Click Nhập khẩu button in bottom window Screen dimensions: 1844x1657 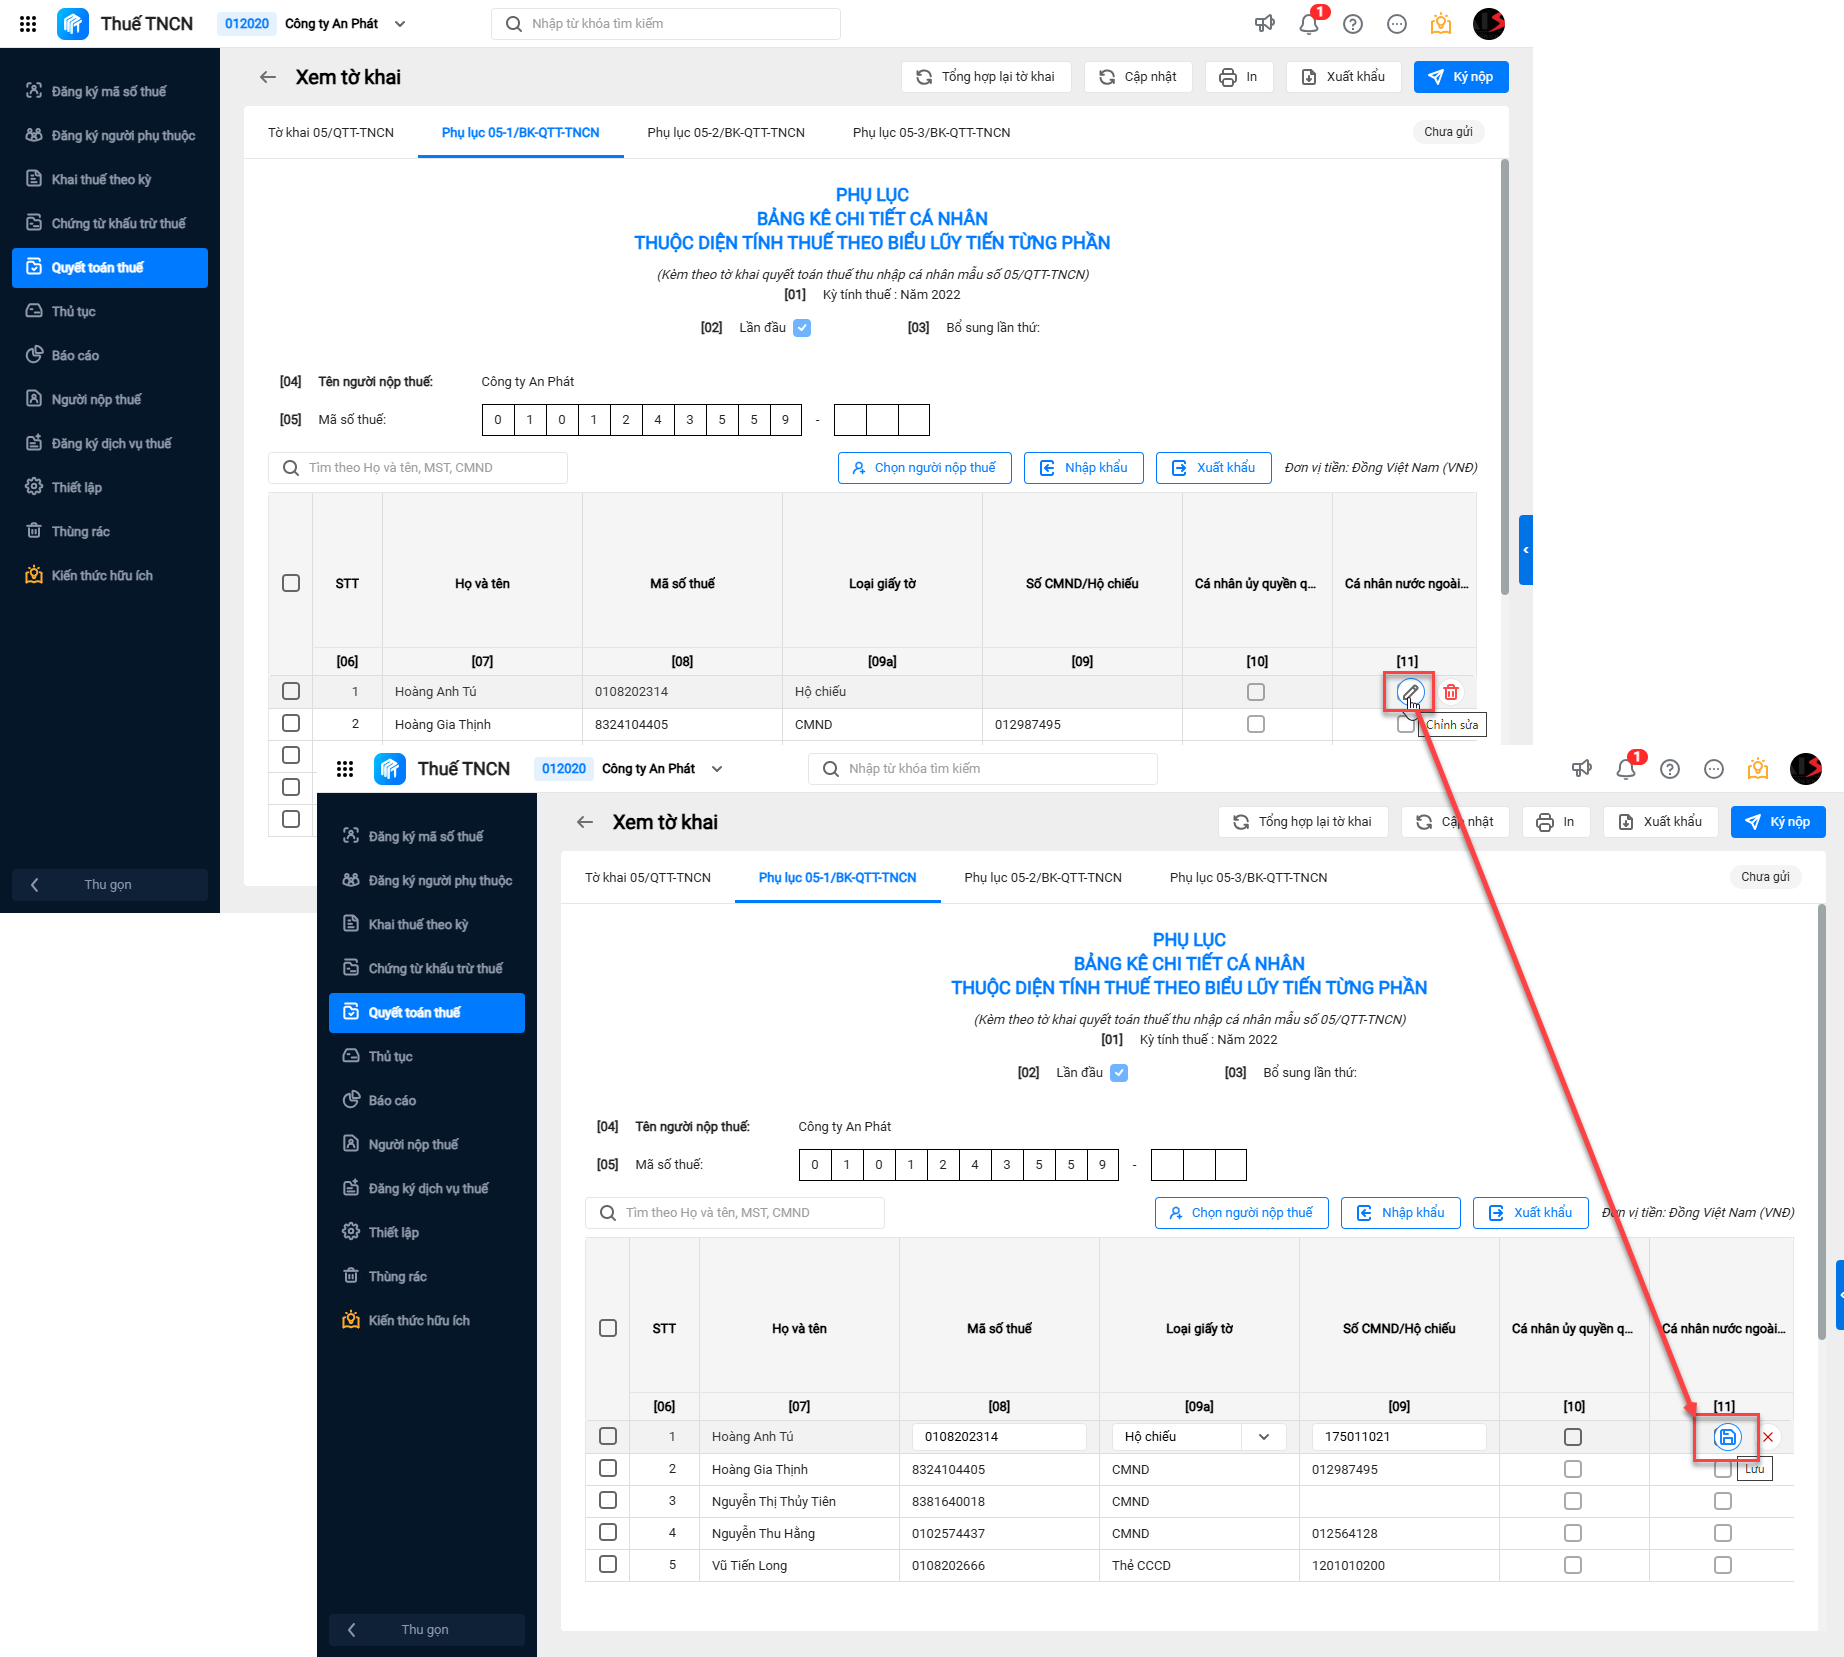pyautogui.click(x=1401, y=1213)
